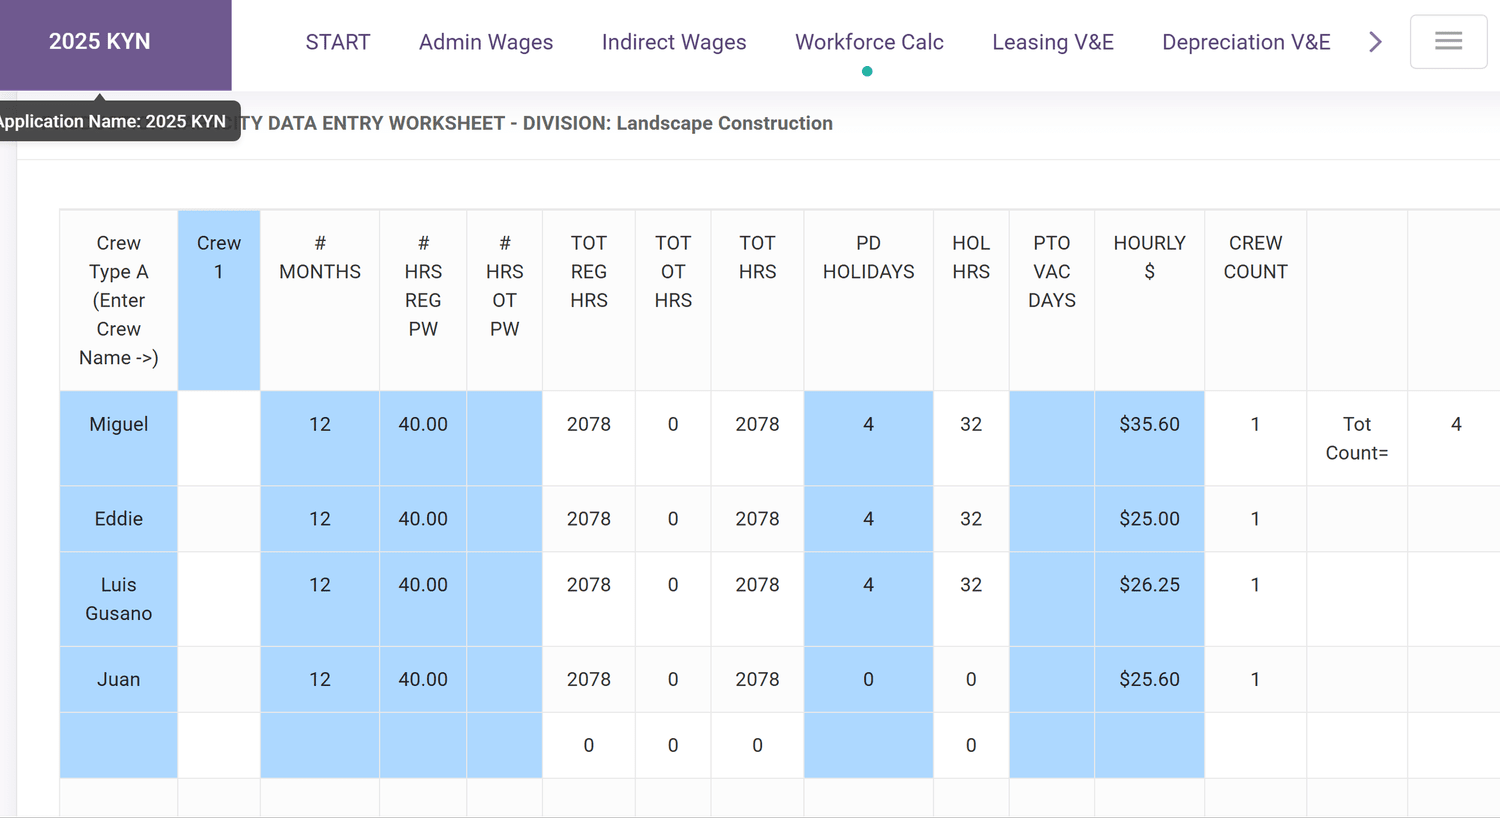Screen dimensions: 1500x818
Task: Click Miguel's OT hours per week cell
Action: click(x=505, y=438)
